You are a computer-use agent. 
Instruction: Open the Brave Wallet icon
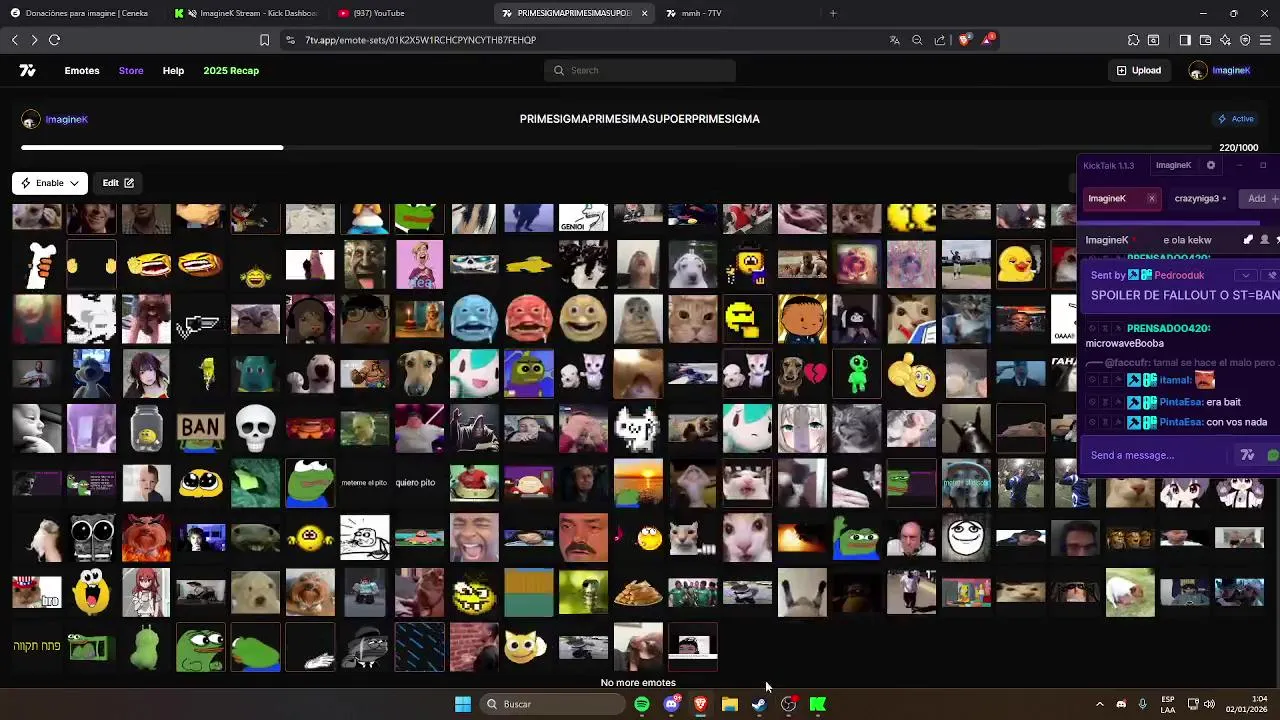click(1205, 40)
